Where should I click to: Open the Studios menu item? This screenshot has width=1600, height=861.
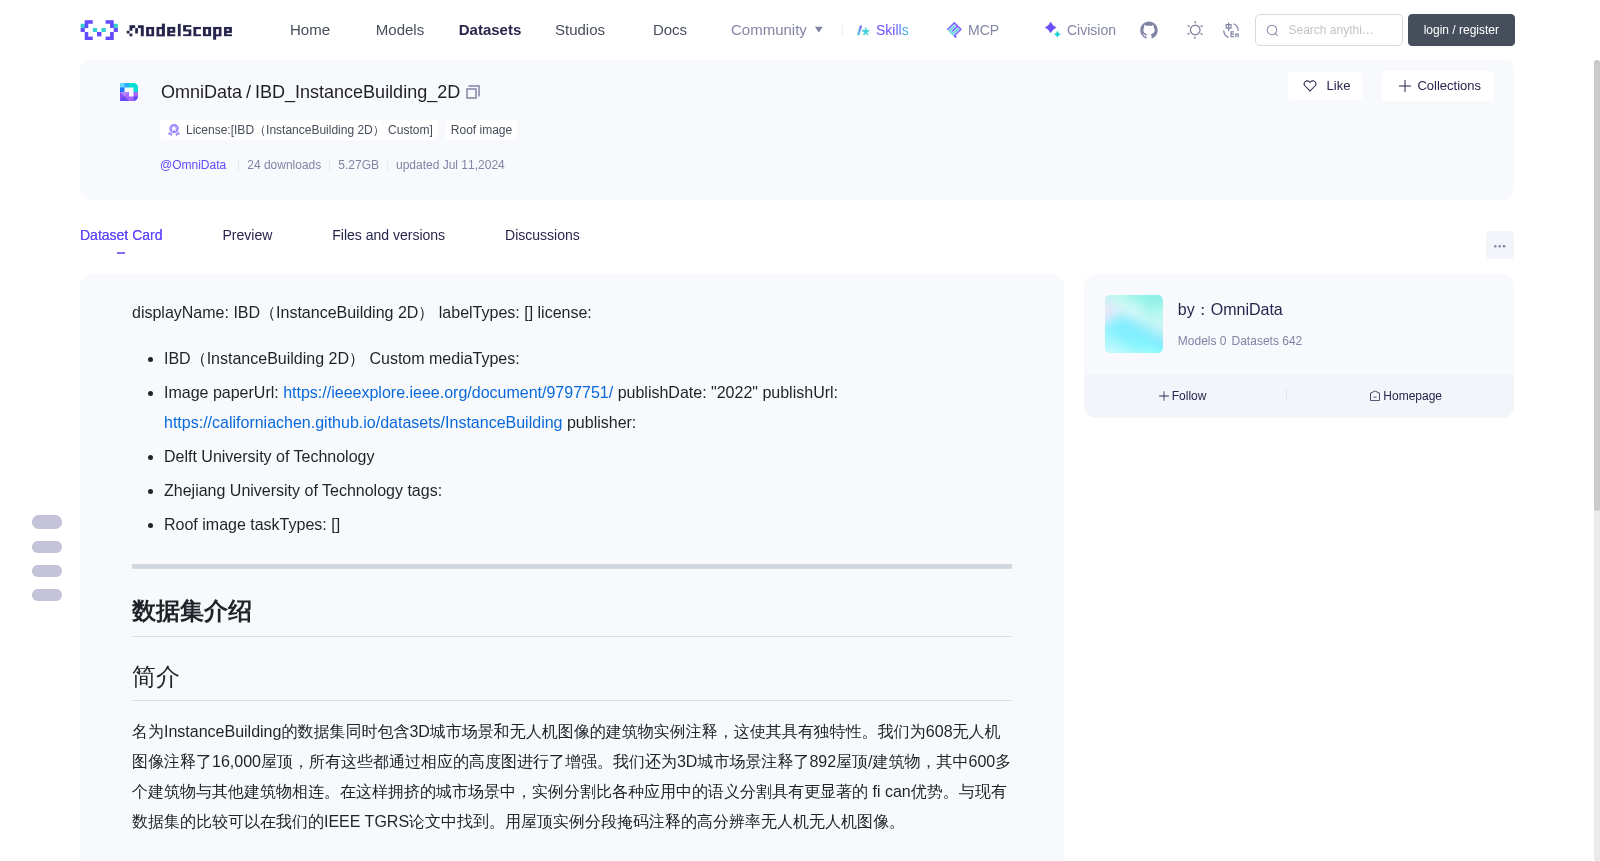pyautogui.click(x=580, y=30)
